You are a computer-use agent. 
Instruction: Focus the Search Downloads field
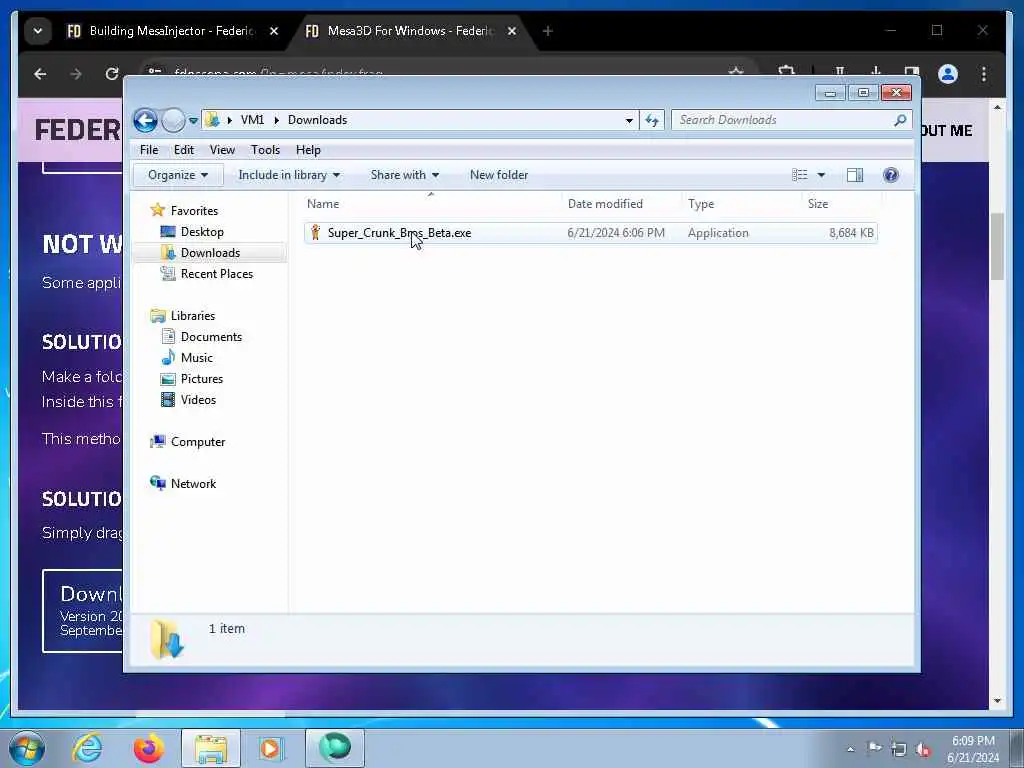[x=782, y=120]
